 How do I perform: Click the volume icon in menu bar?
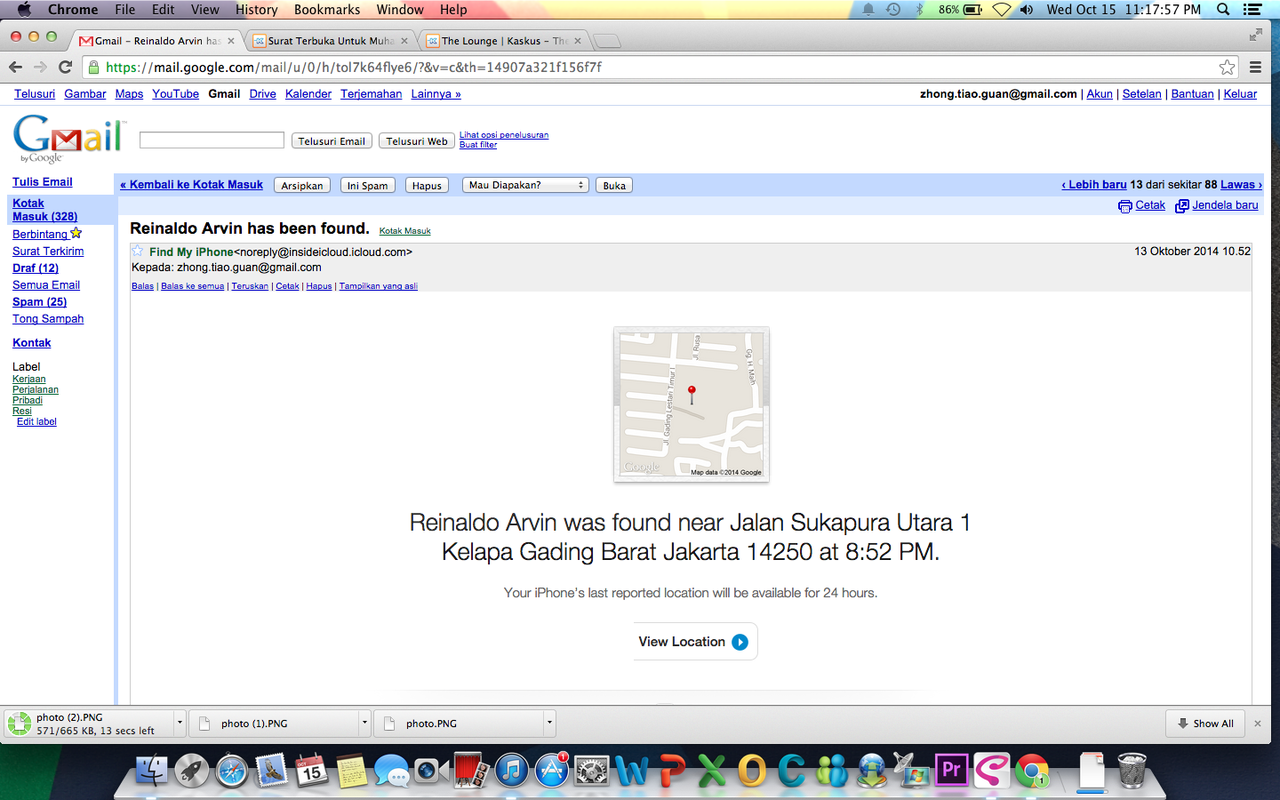(x=1026, y=9)
